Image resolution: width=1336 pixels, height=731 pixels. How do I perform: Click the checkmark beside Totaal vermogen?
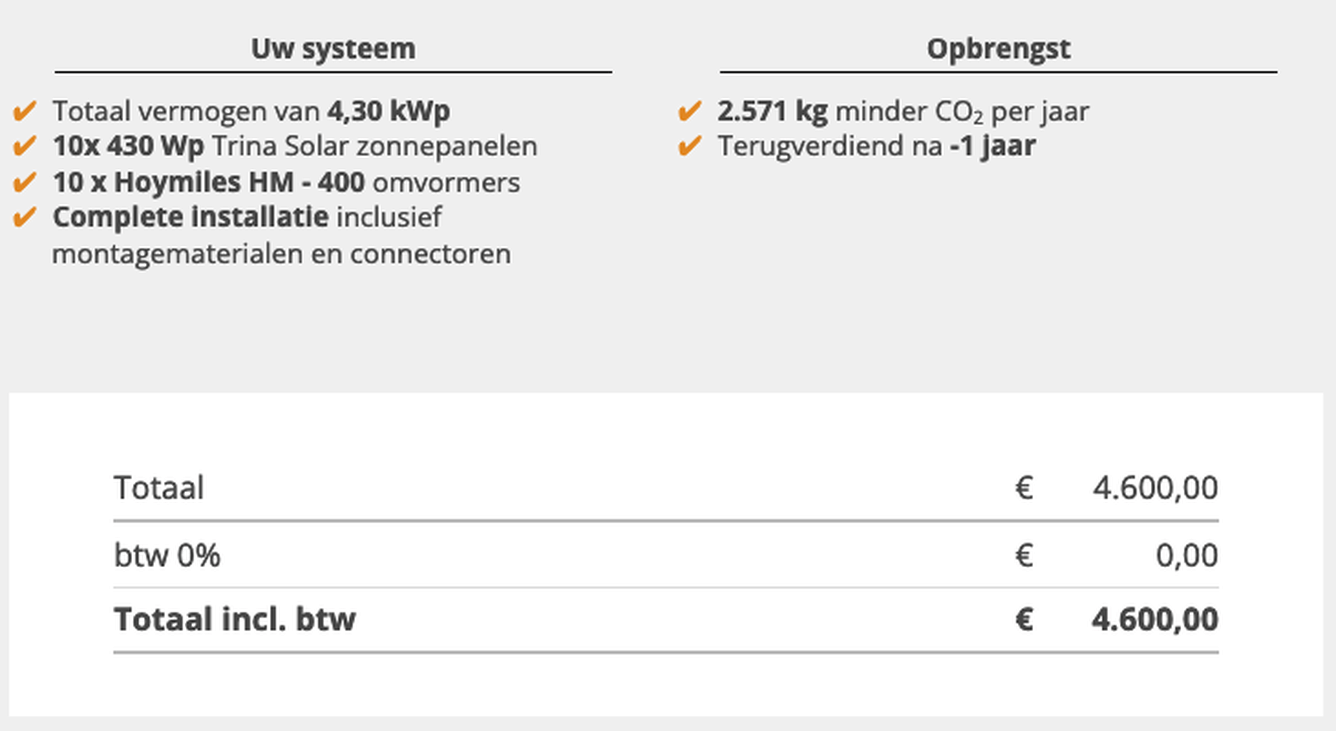[25, 110]
